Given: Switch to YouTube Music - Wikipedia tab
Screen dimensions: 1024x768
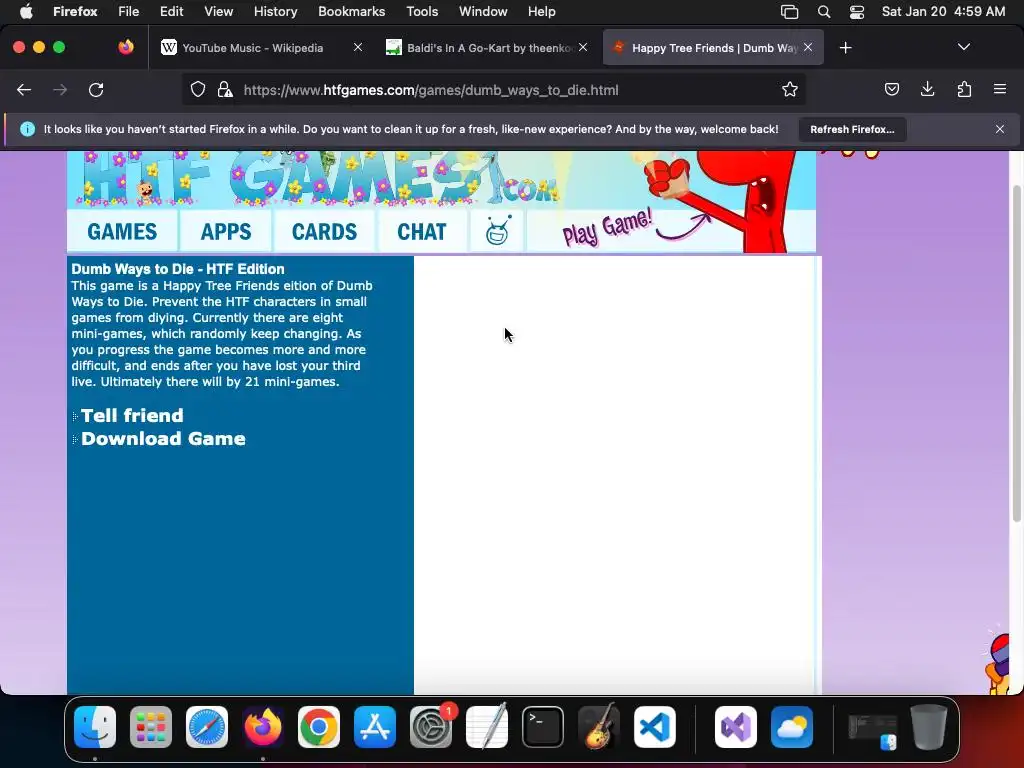Looking at the screenshot, I should click(x=252, y=48).
